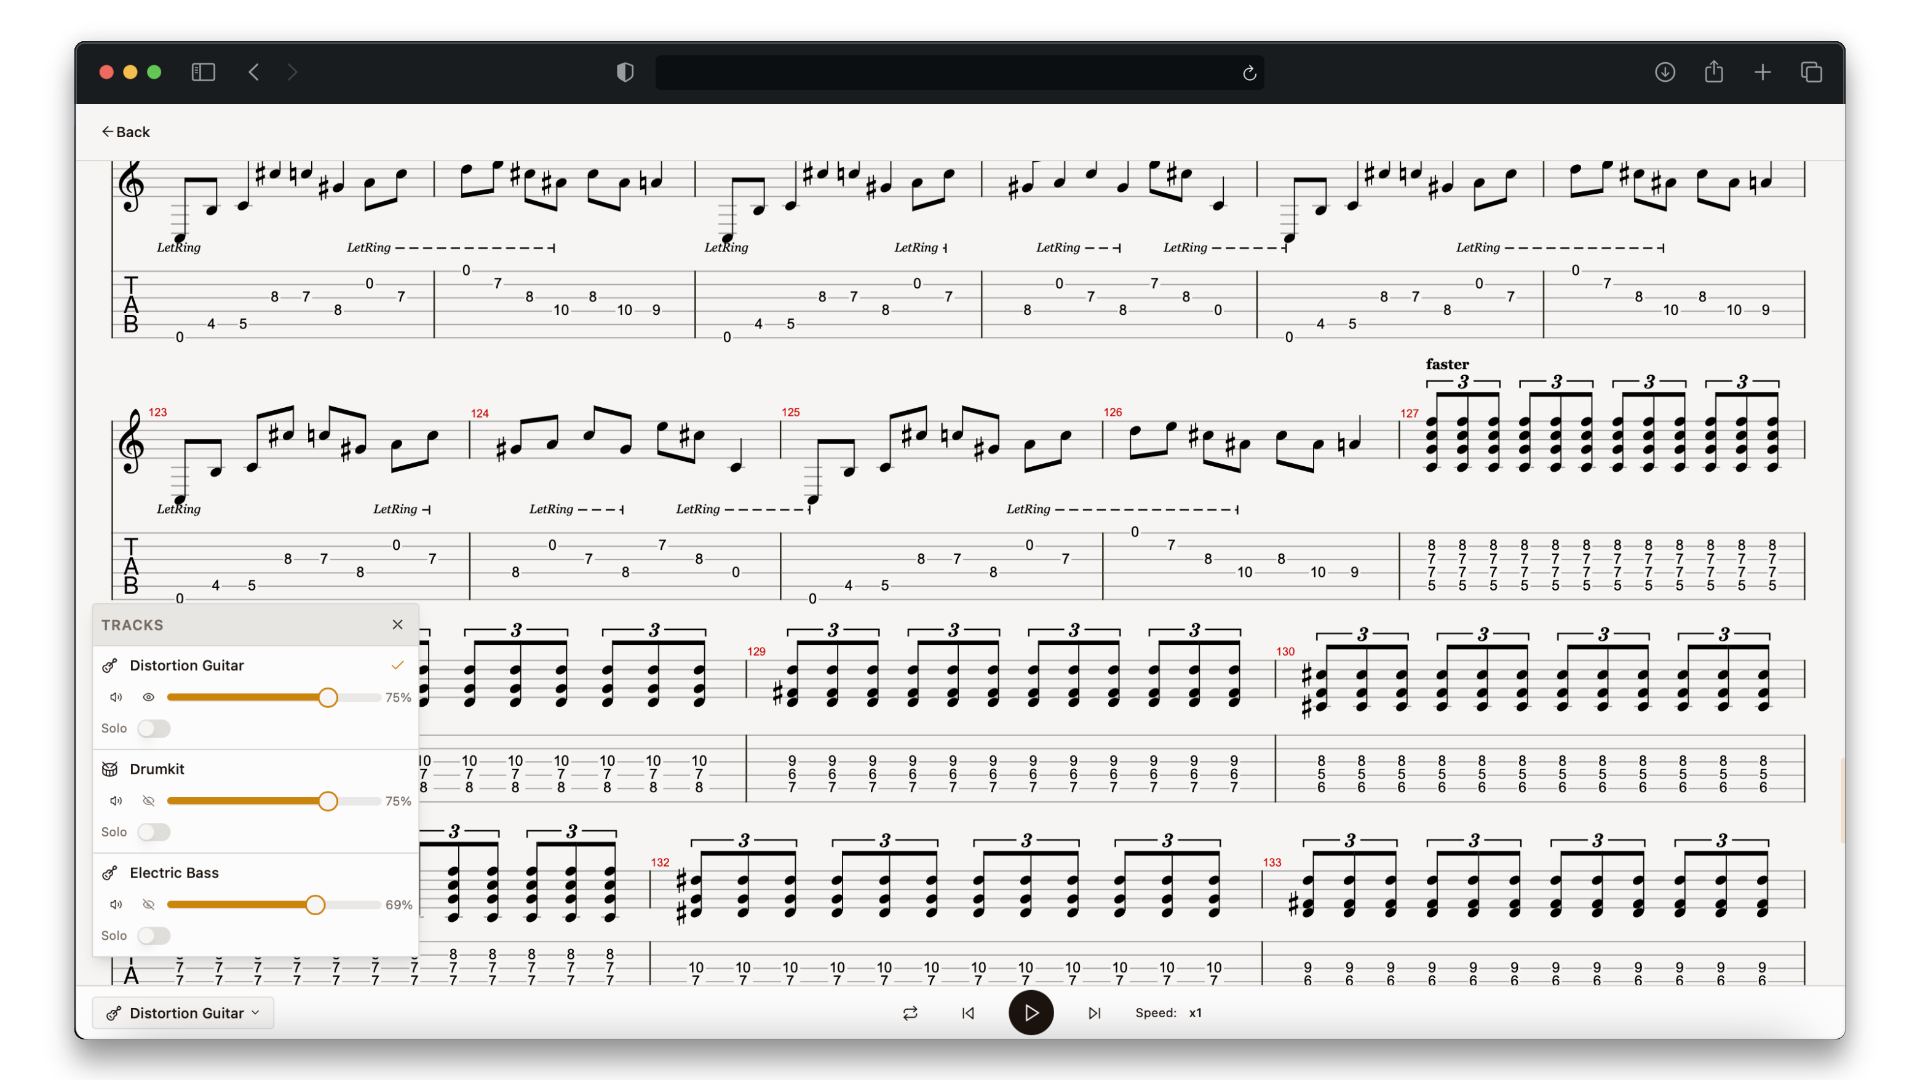Screen dimensions: 1920x1080
Task: Select the guitar icon beside Distortion Guitar
Action: (x=110, y=665)
